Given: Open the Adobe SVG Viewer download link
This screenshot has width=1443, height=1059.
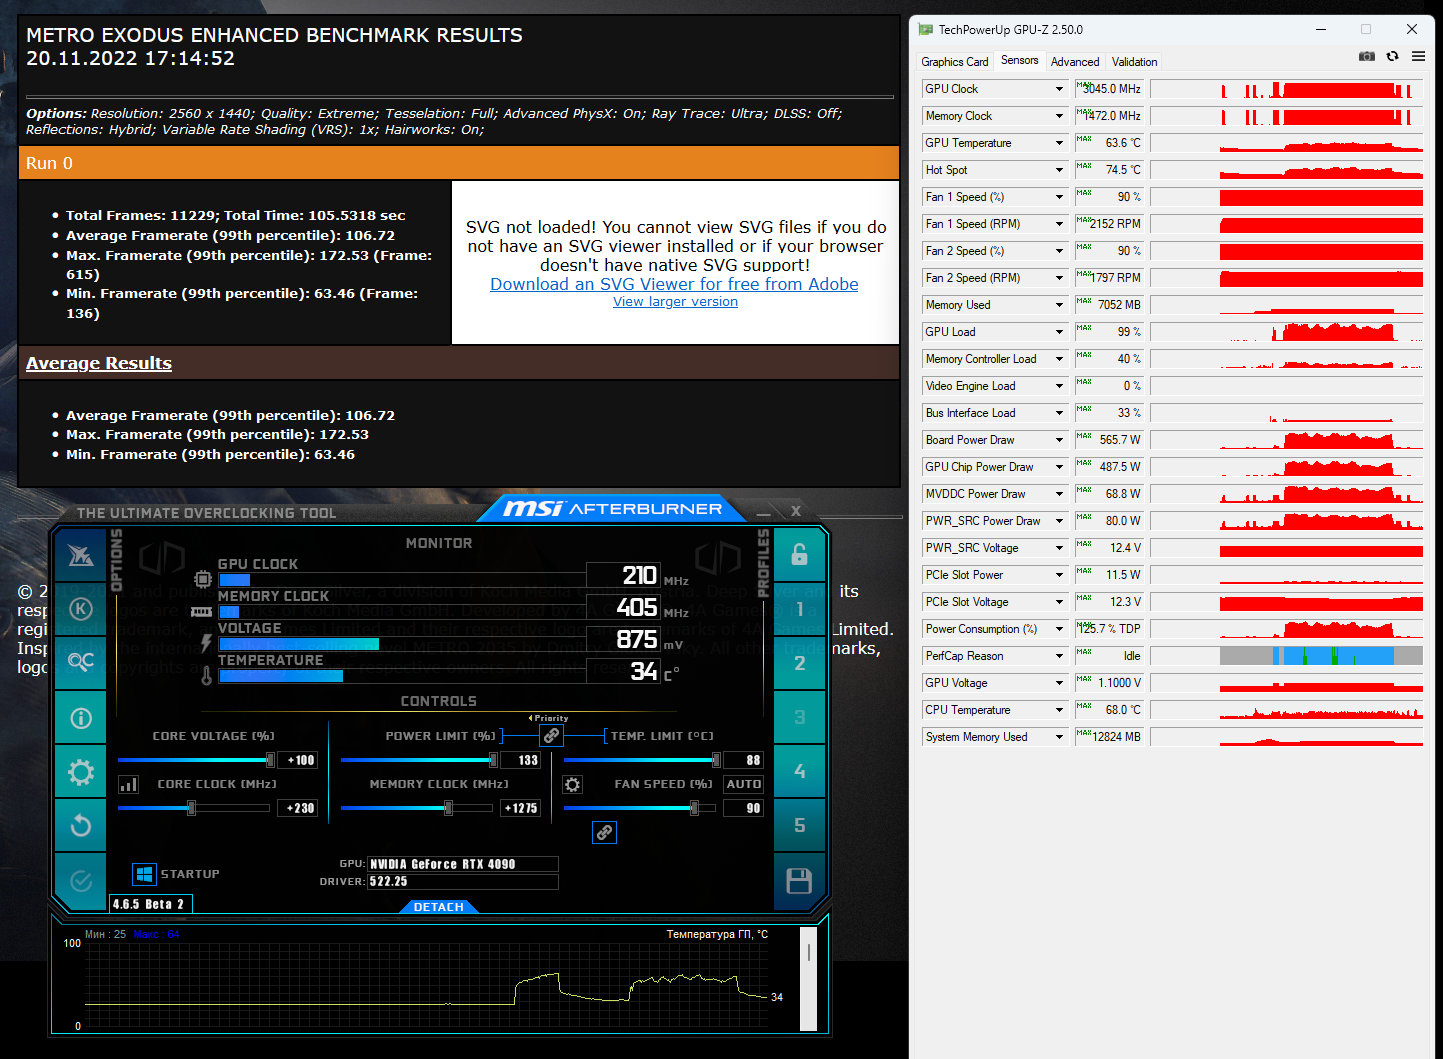Looking at the screenshot, I should 674,284.
